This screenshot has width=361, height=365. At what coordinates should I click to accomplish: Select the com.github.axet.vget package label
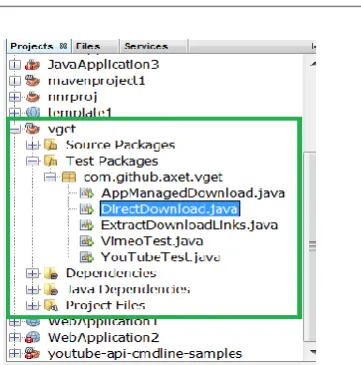(153, 177)
